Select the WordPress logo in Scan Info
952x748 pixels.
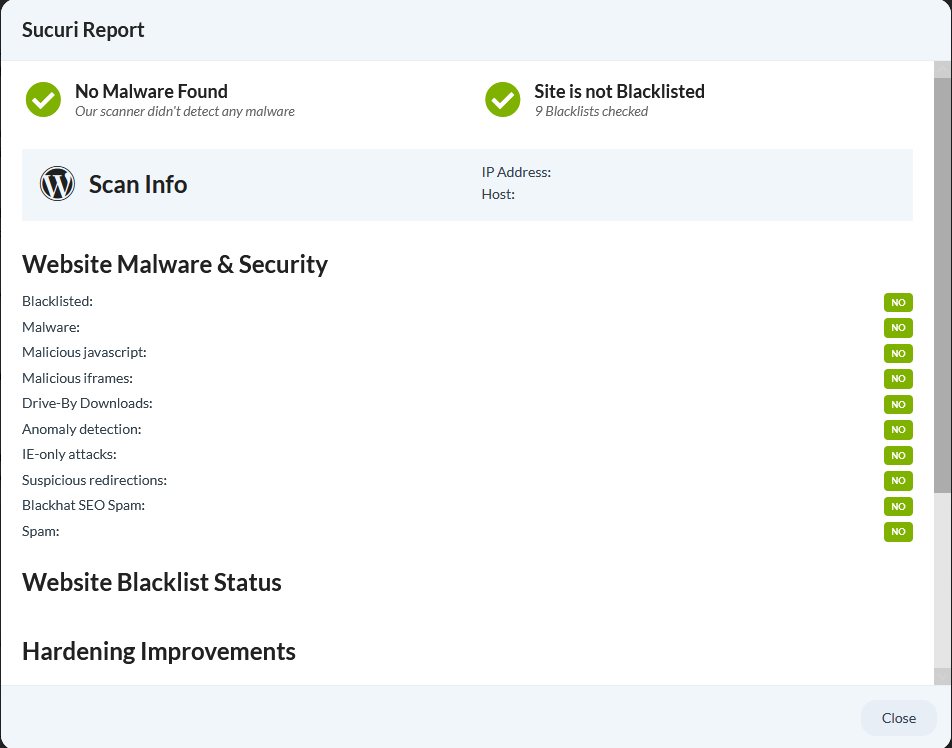click(57, 183)
